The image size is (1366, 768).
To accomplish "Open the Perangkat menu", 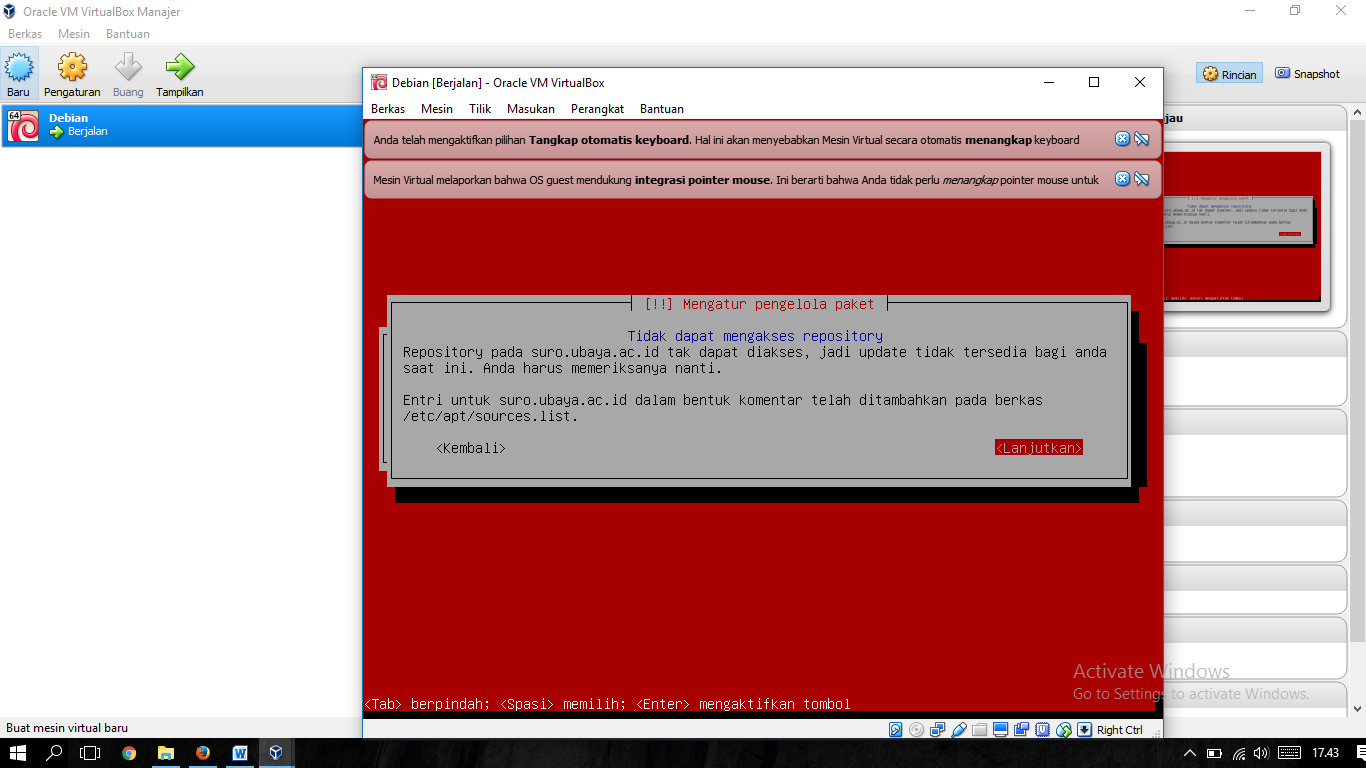I will tap(596, 108).
